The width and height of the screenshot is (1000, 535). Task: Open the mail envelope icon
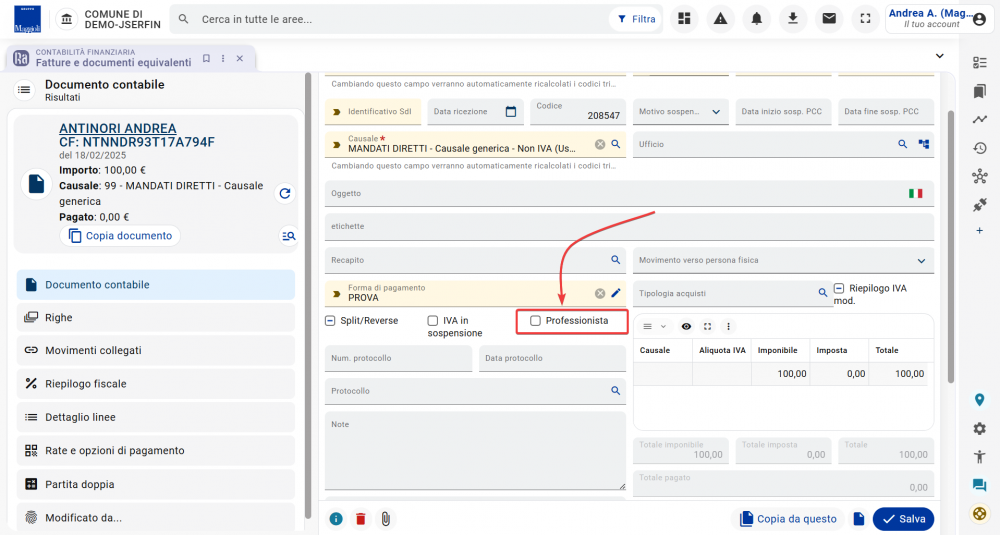828,18
